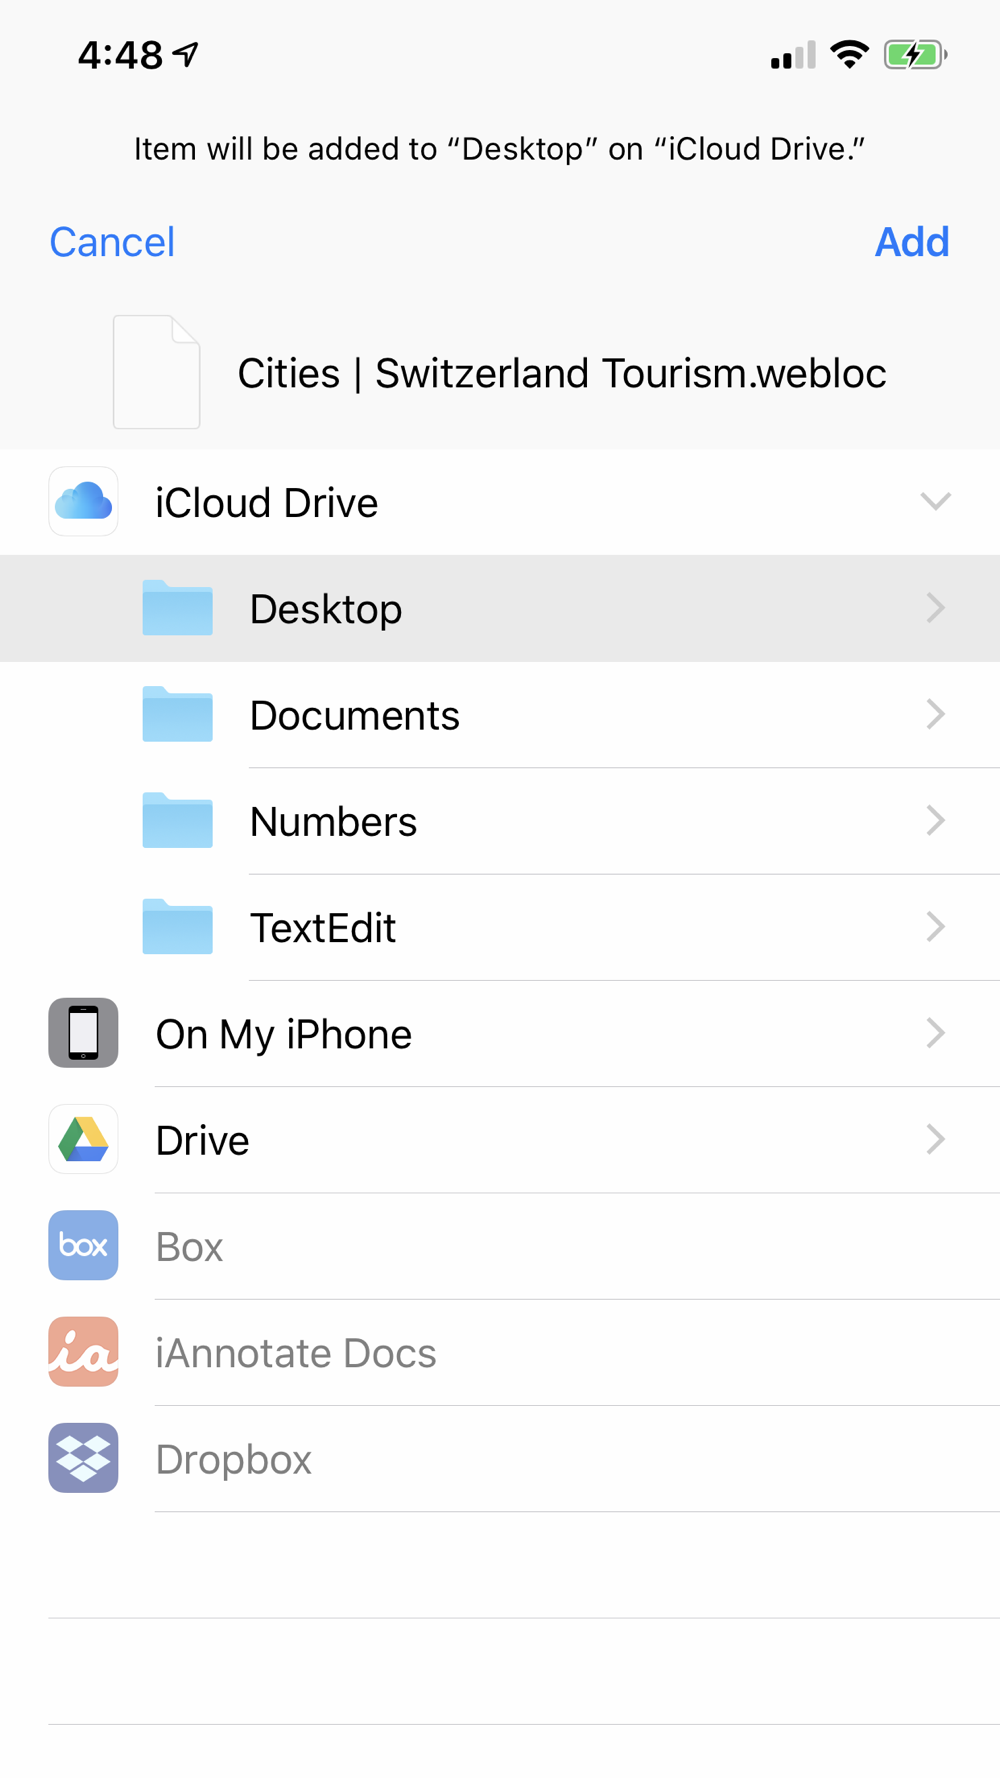Tap the Documents folder icon
The height and width of the screenshot is (1778, 1000).
[177, 713]
